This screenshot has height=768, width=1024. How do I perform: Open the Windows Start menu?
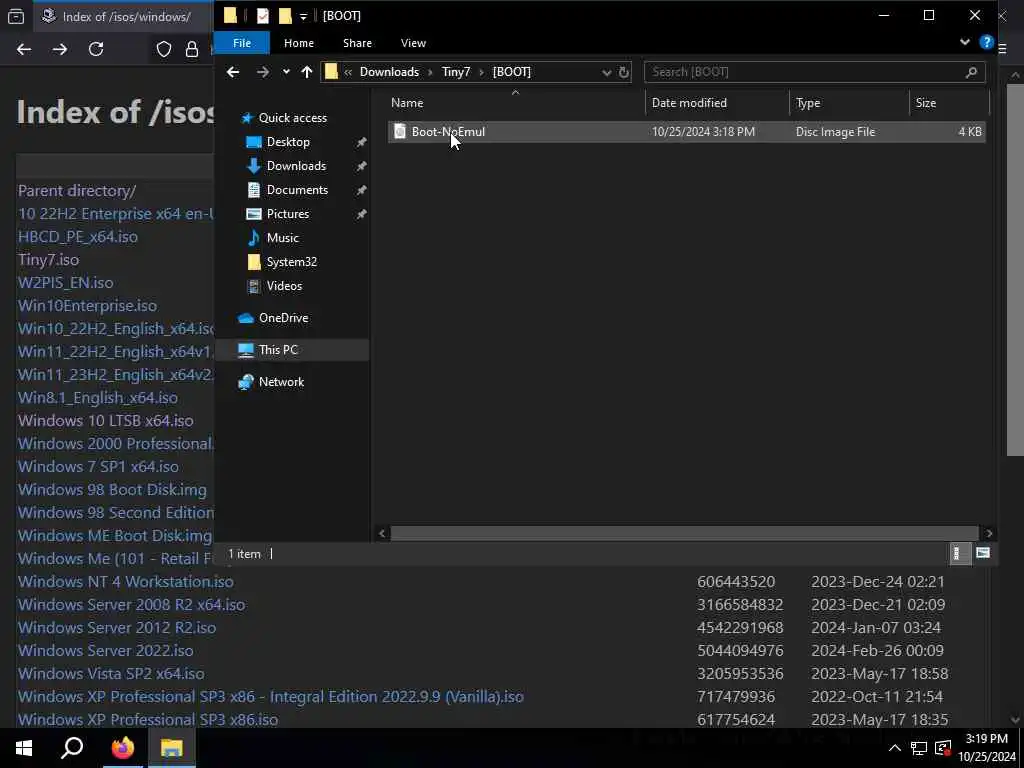point(24,748)
